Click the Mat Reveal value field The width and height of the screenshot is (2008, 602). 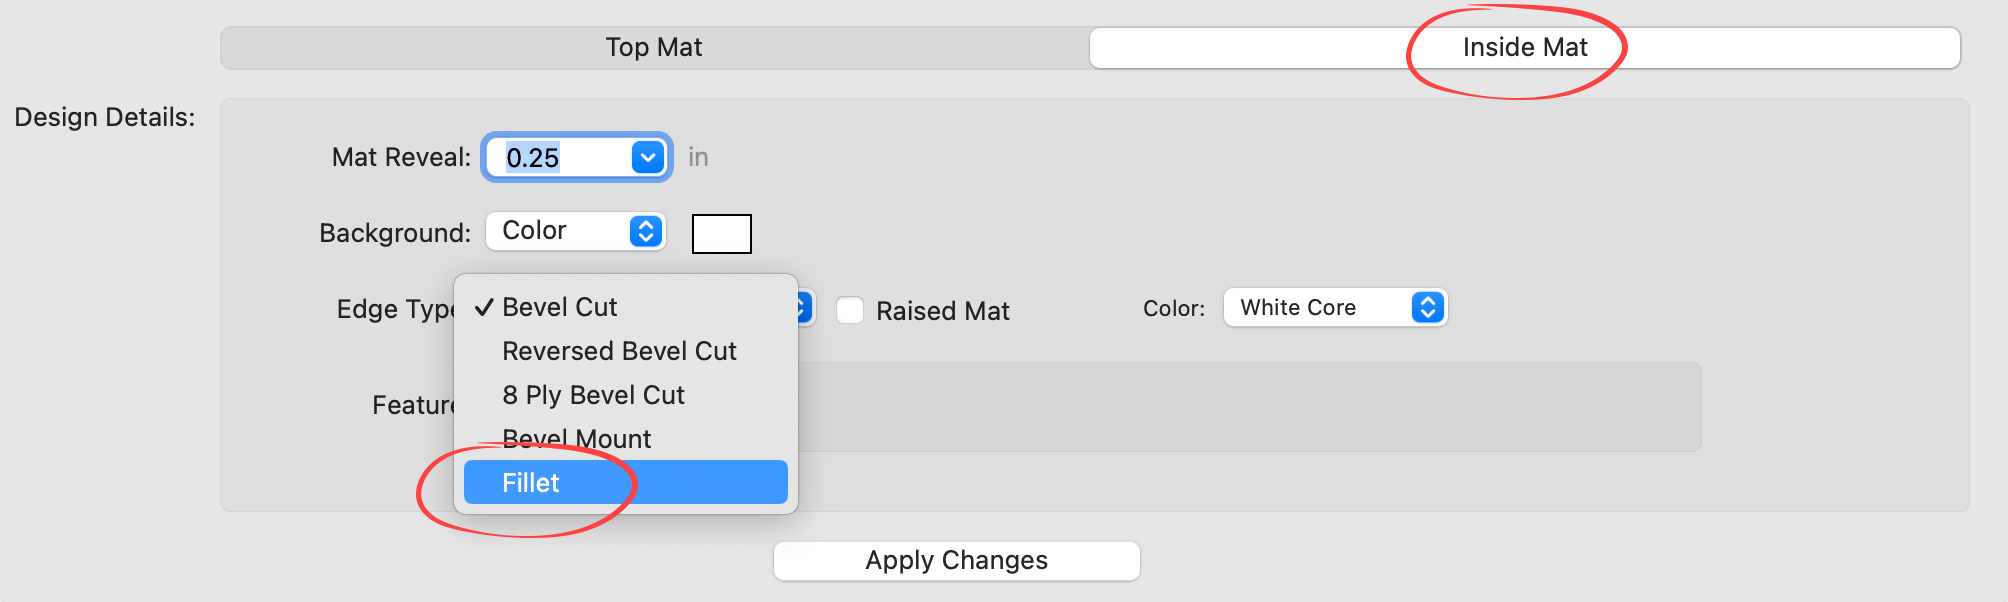point(560,158)
